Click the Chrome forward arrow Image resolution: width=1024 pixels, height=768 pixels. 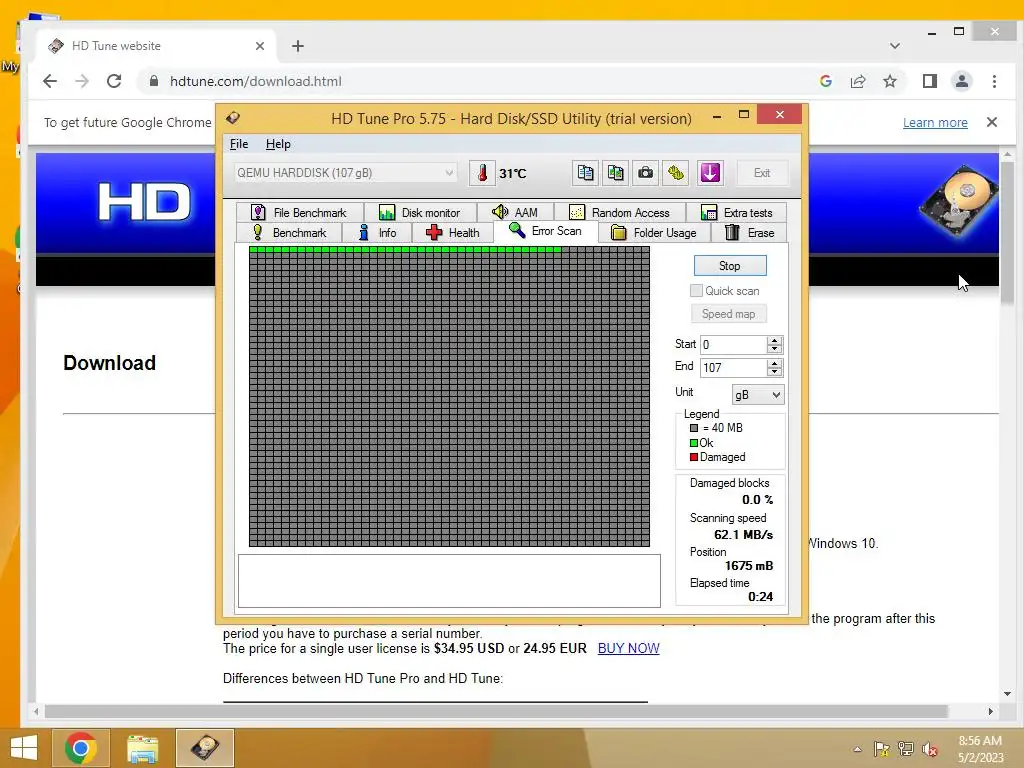click(x=82, y=81)
